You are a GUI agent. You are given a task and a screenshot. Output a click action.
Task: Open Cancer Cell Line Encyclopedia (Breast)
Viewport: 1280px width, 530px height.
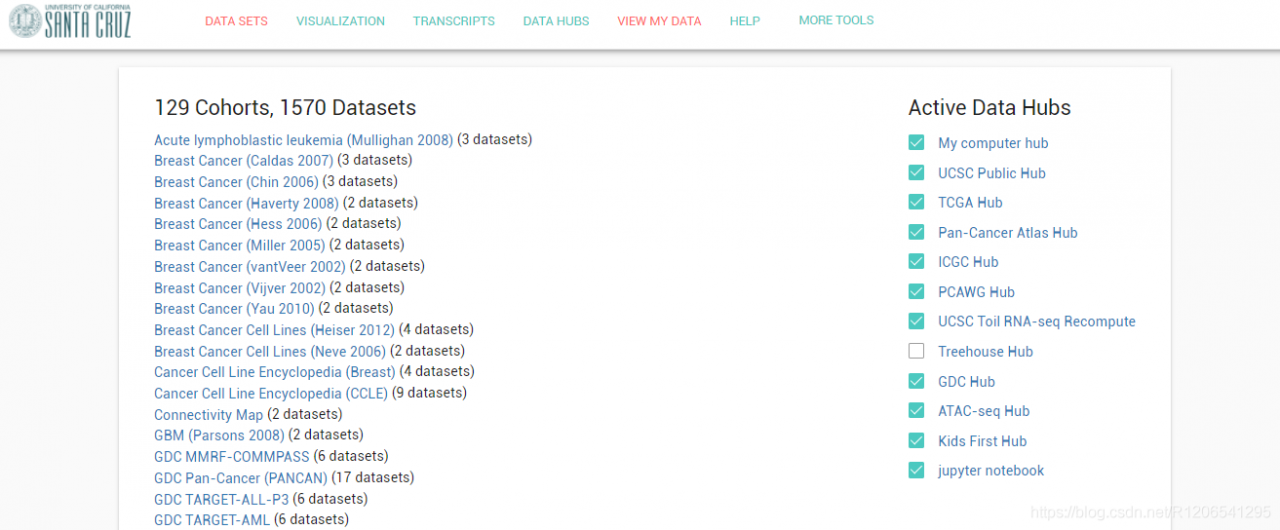[275, 372]
